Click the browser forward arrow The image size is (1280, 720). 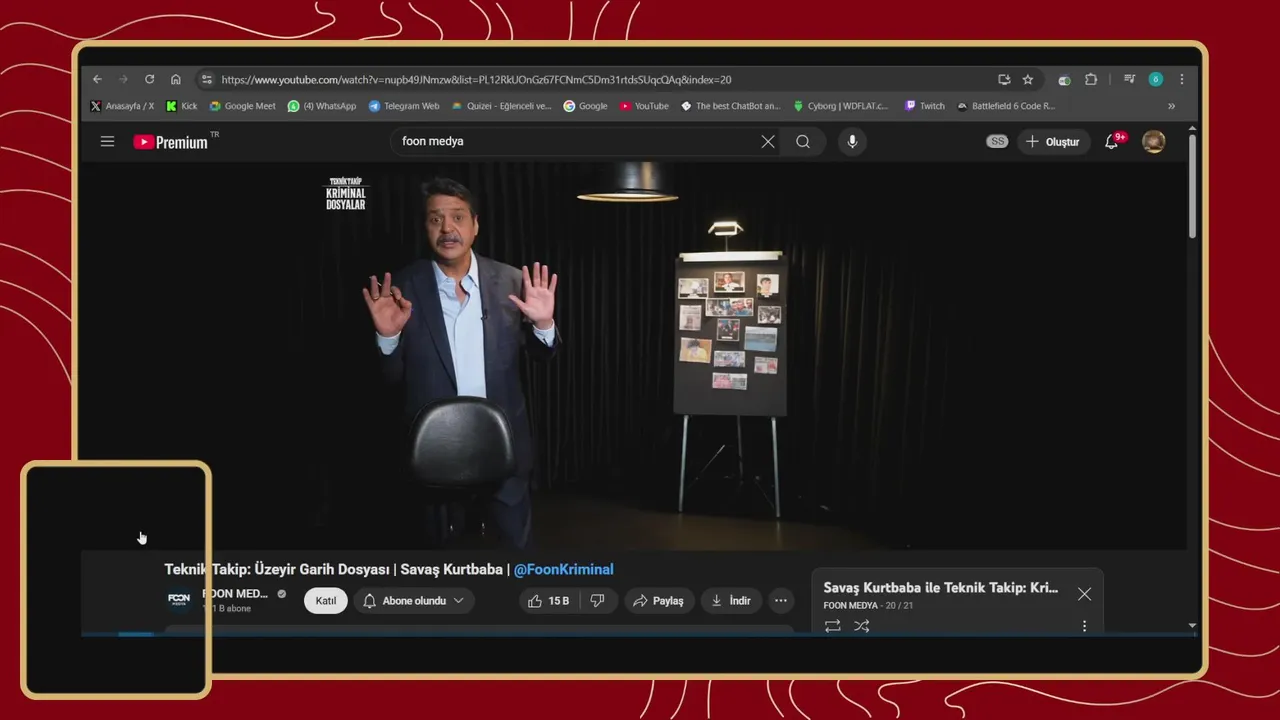pos(123,80)
